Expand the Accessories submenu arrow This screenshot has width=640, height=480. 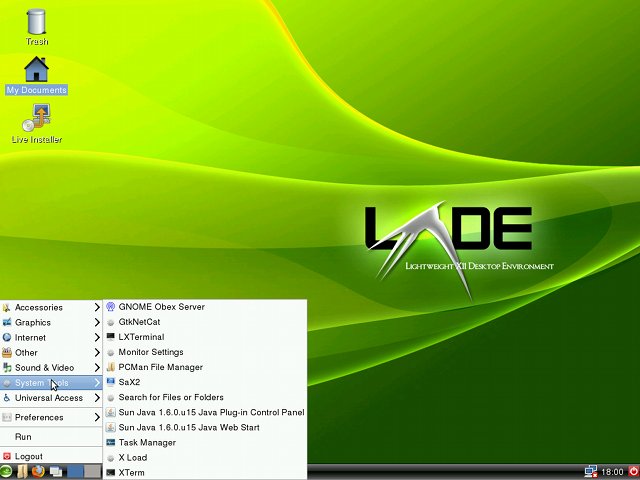(x=97, y=307)
